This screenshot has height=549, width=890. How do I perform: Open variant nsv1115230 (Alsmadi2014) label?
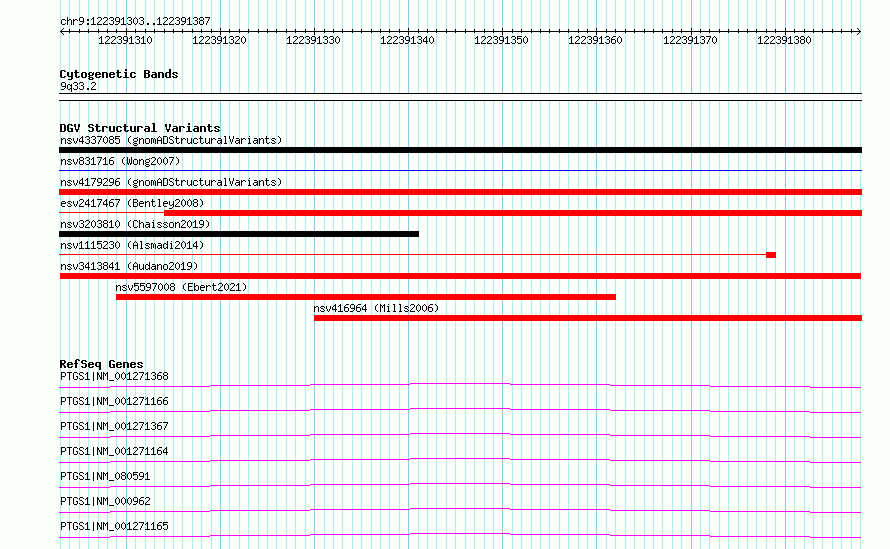(132, 245)
